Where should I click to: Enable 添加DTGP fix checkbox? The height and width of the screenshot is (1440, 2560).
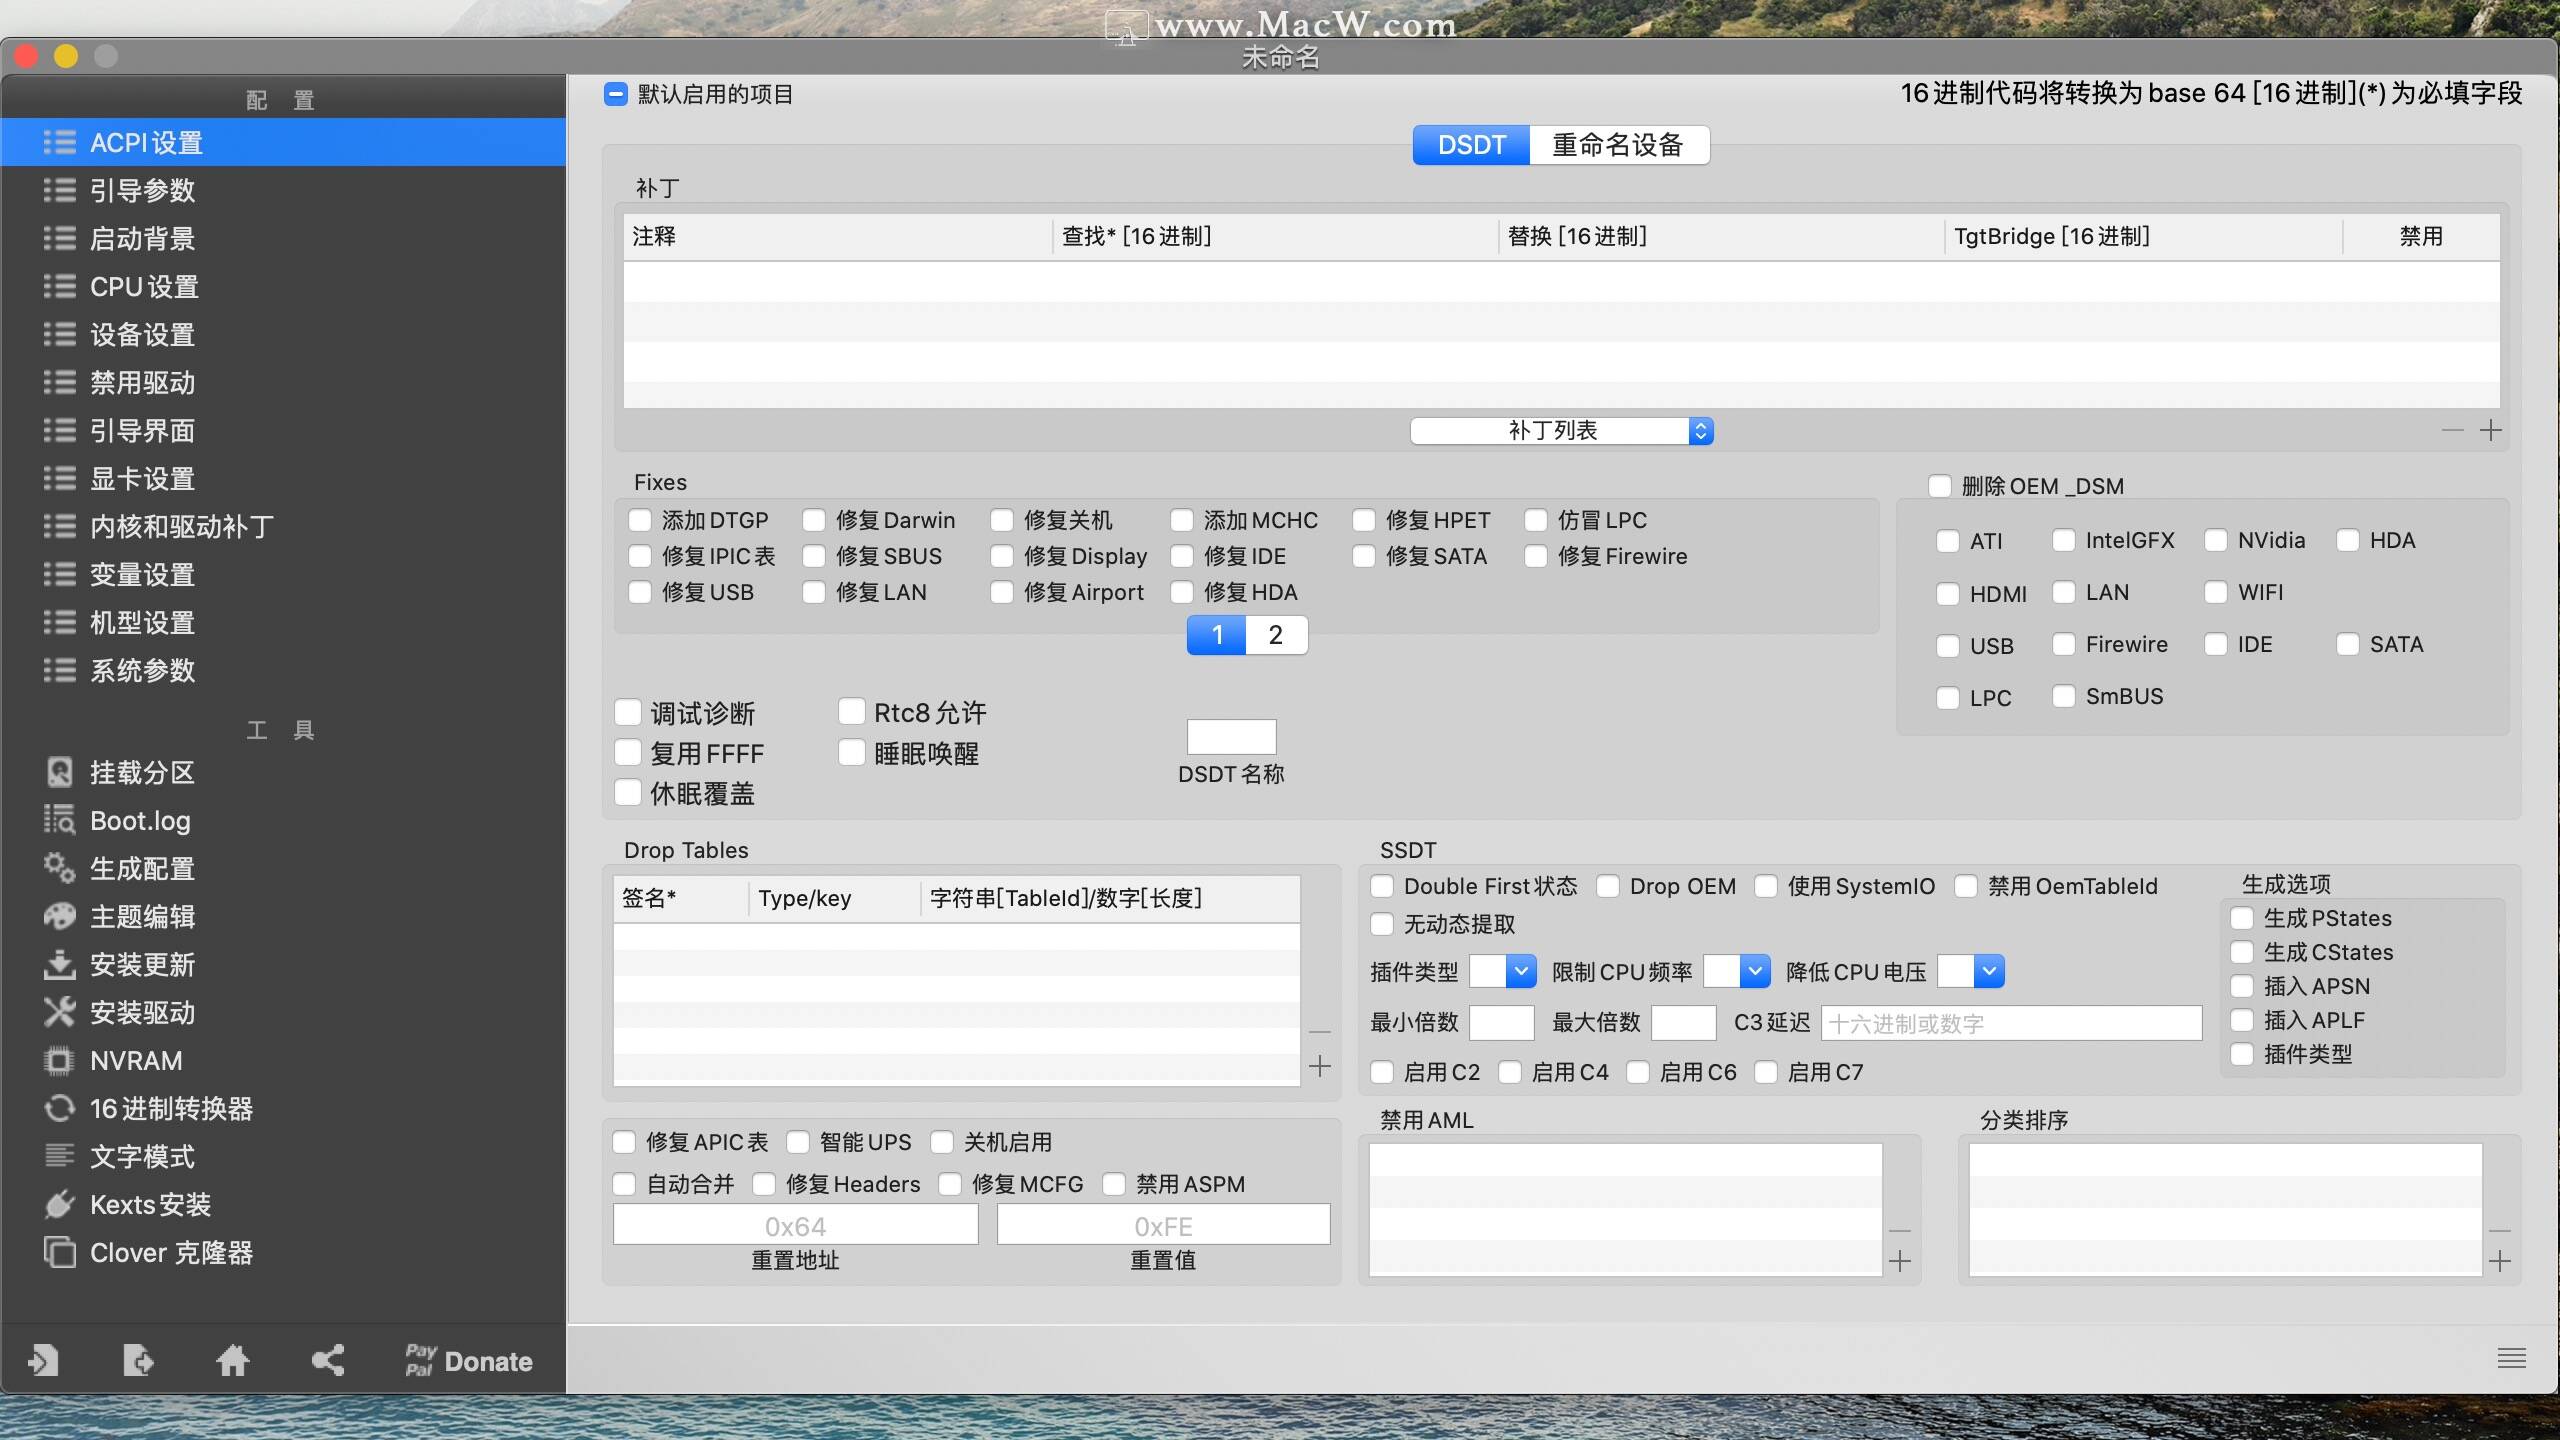pos(640,520)
